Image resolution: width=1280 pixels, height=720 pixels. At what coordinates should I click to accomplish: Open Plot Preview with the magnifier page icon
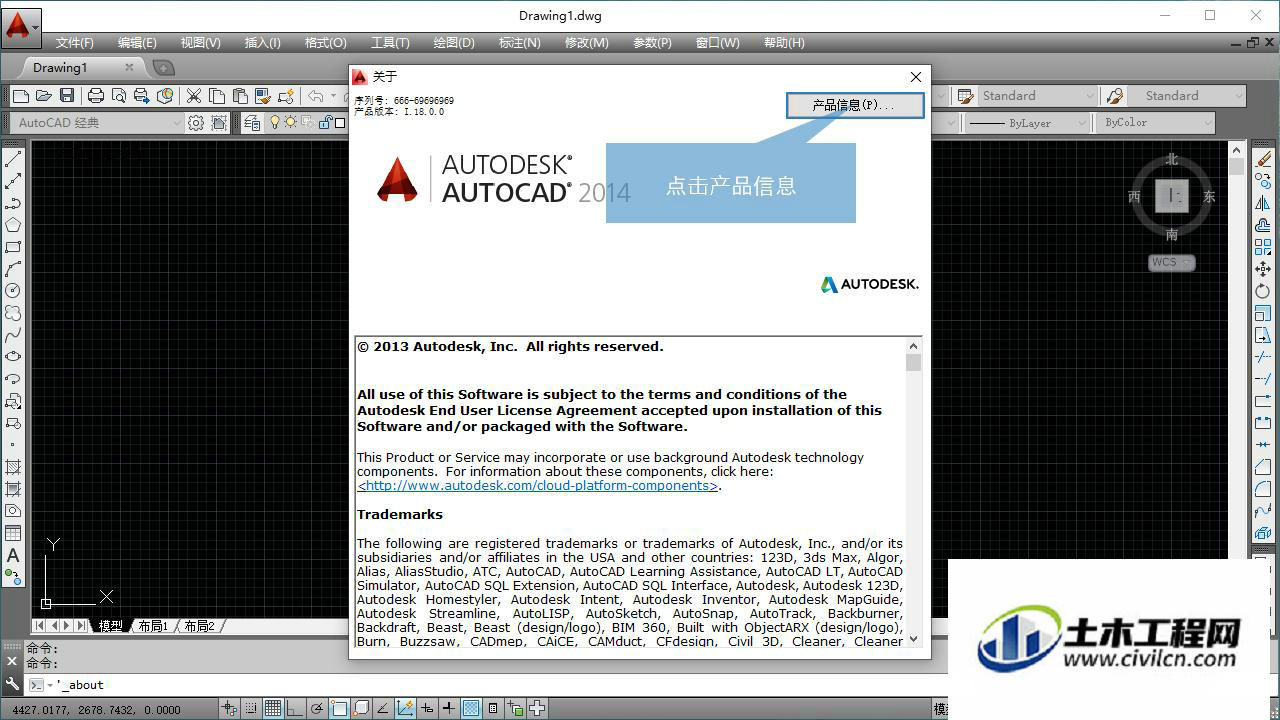119,96
